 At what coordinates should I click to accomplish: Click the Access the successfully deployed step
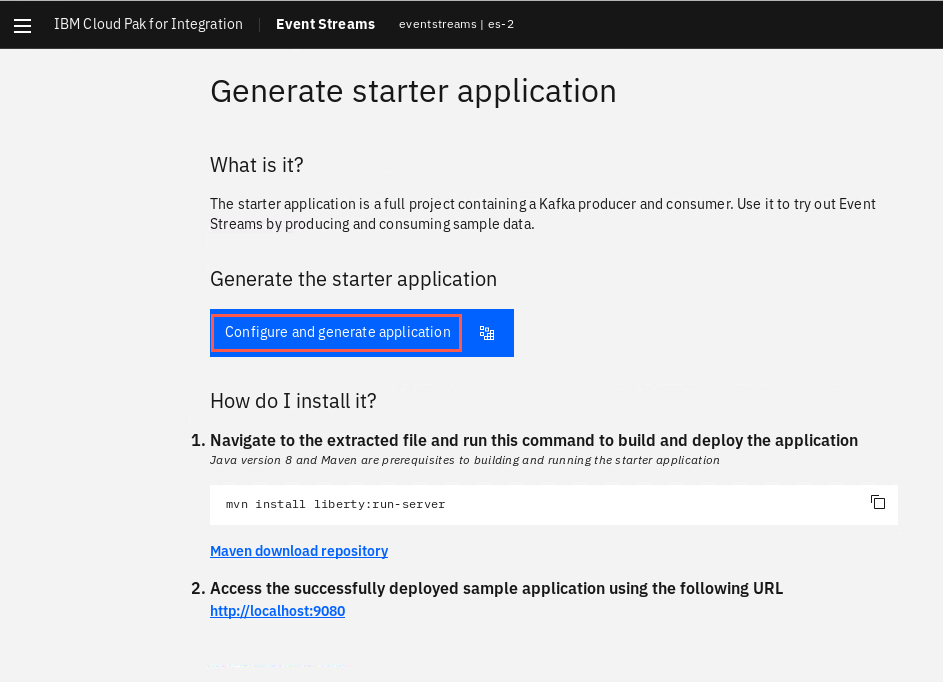point(497,588)
